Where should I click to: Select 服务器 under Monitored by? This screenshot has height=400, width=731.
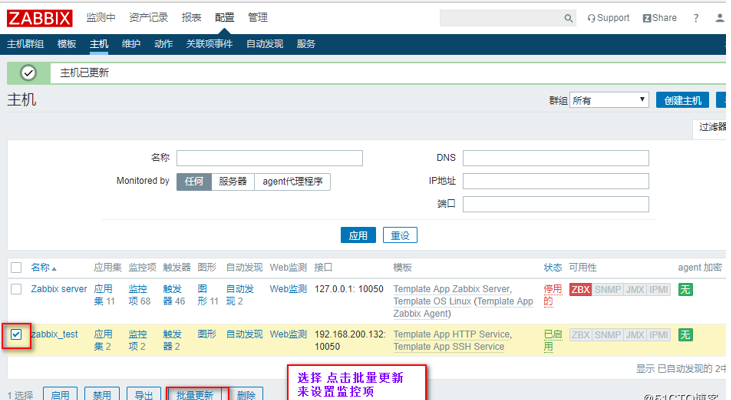click(x=233, y=181)
